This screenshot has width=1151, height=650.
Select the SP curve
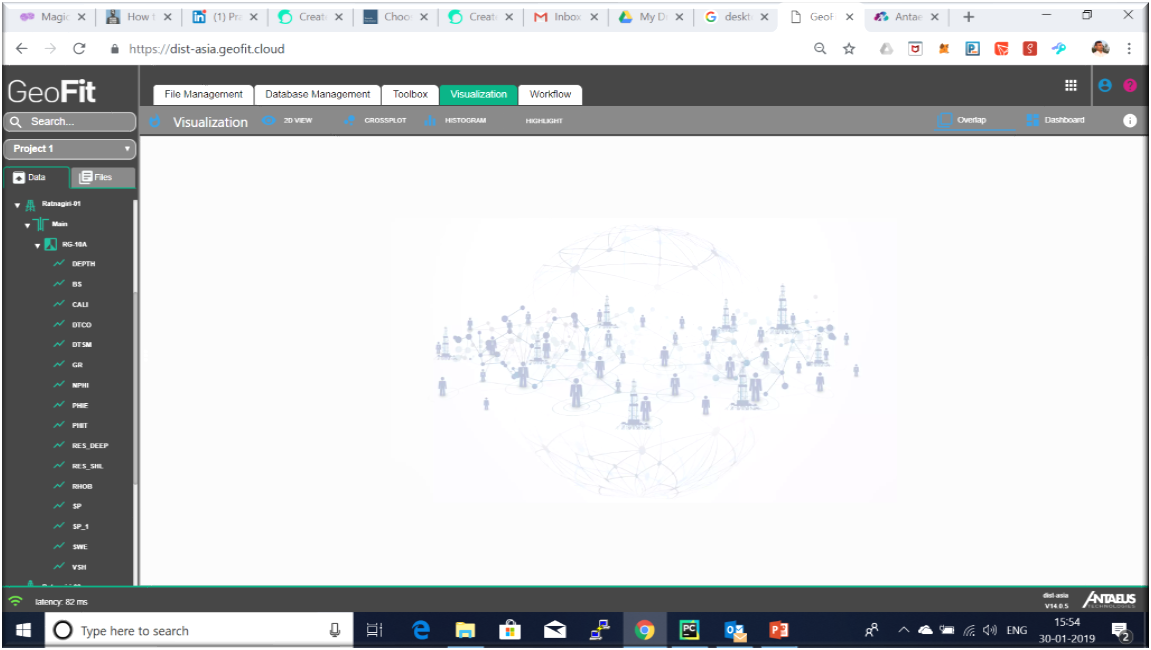click(x=77, y=506)
